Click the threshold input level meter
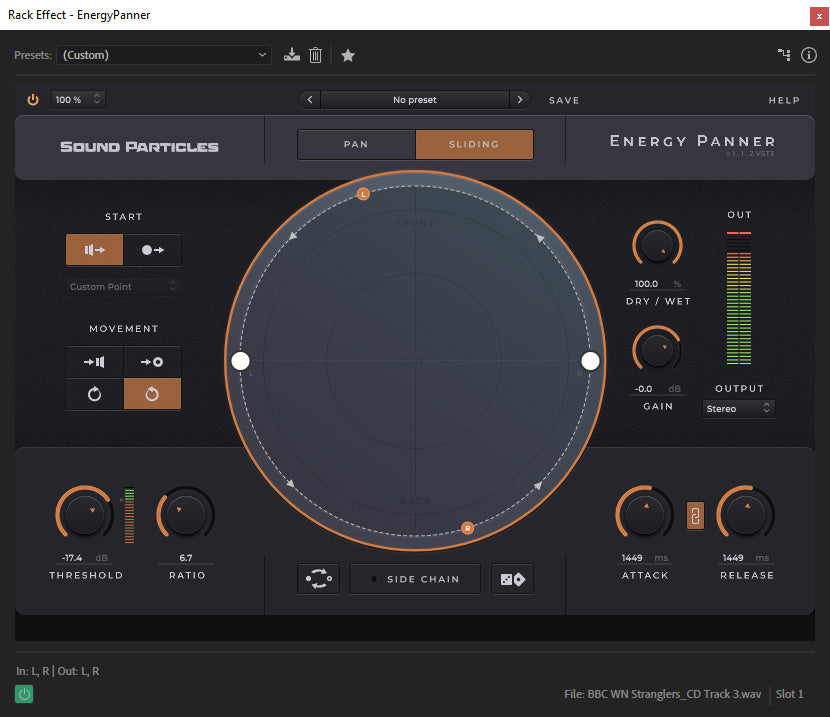 (129, 515)
